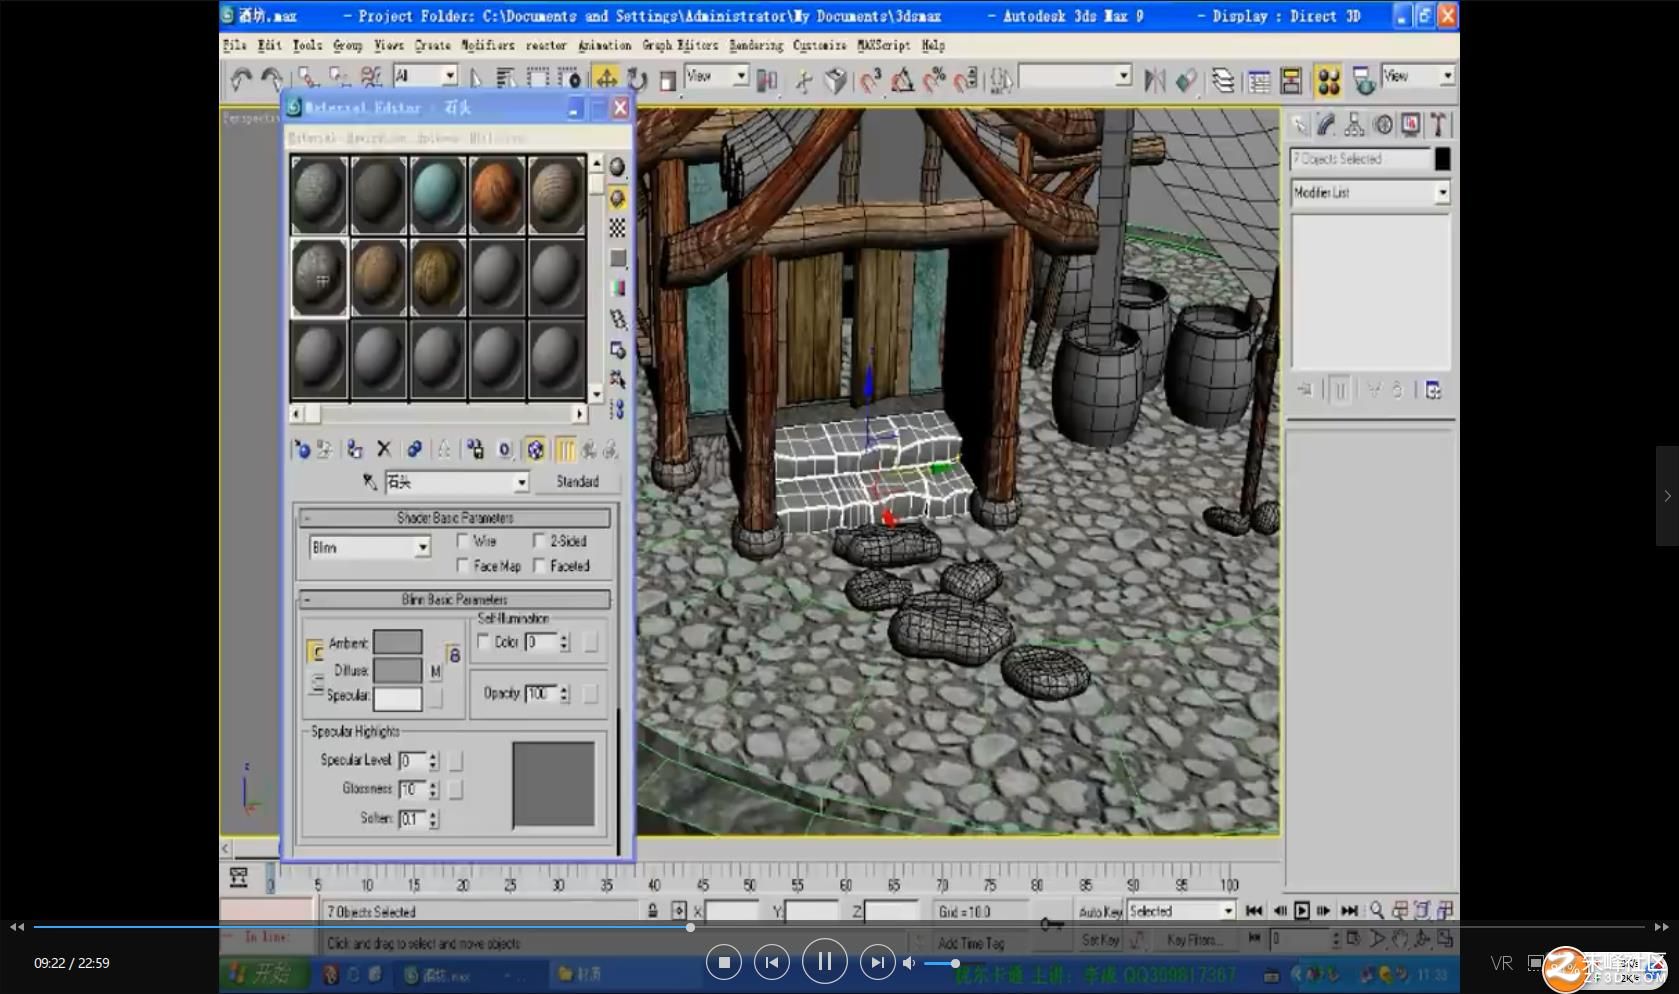Image resolution: width=1679 pixels, height=994 pixels.
Task: Collapse the Blinn Basic Parameters rollout
Action: [x=455, y=600]
